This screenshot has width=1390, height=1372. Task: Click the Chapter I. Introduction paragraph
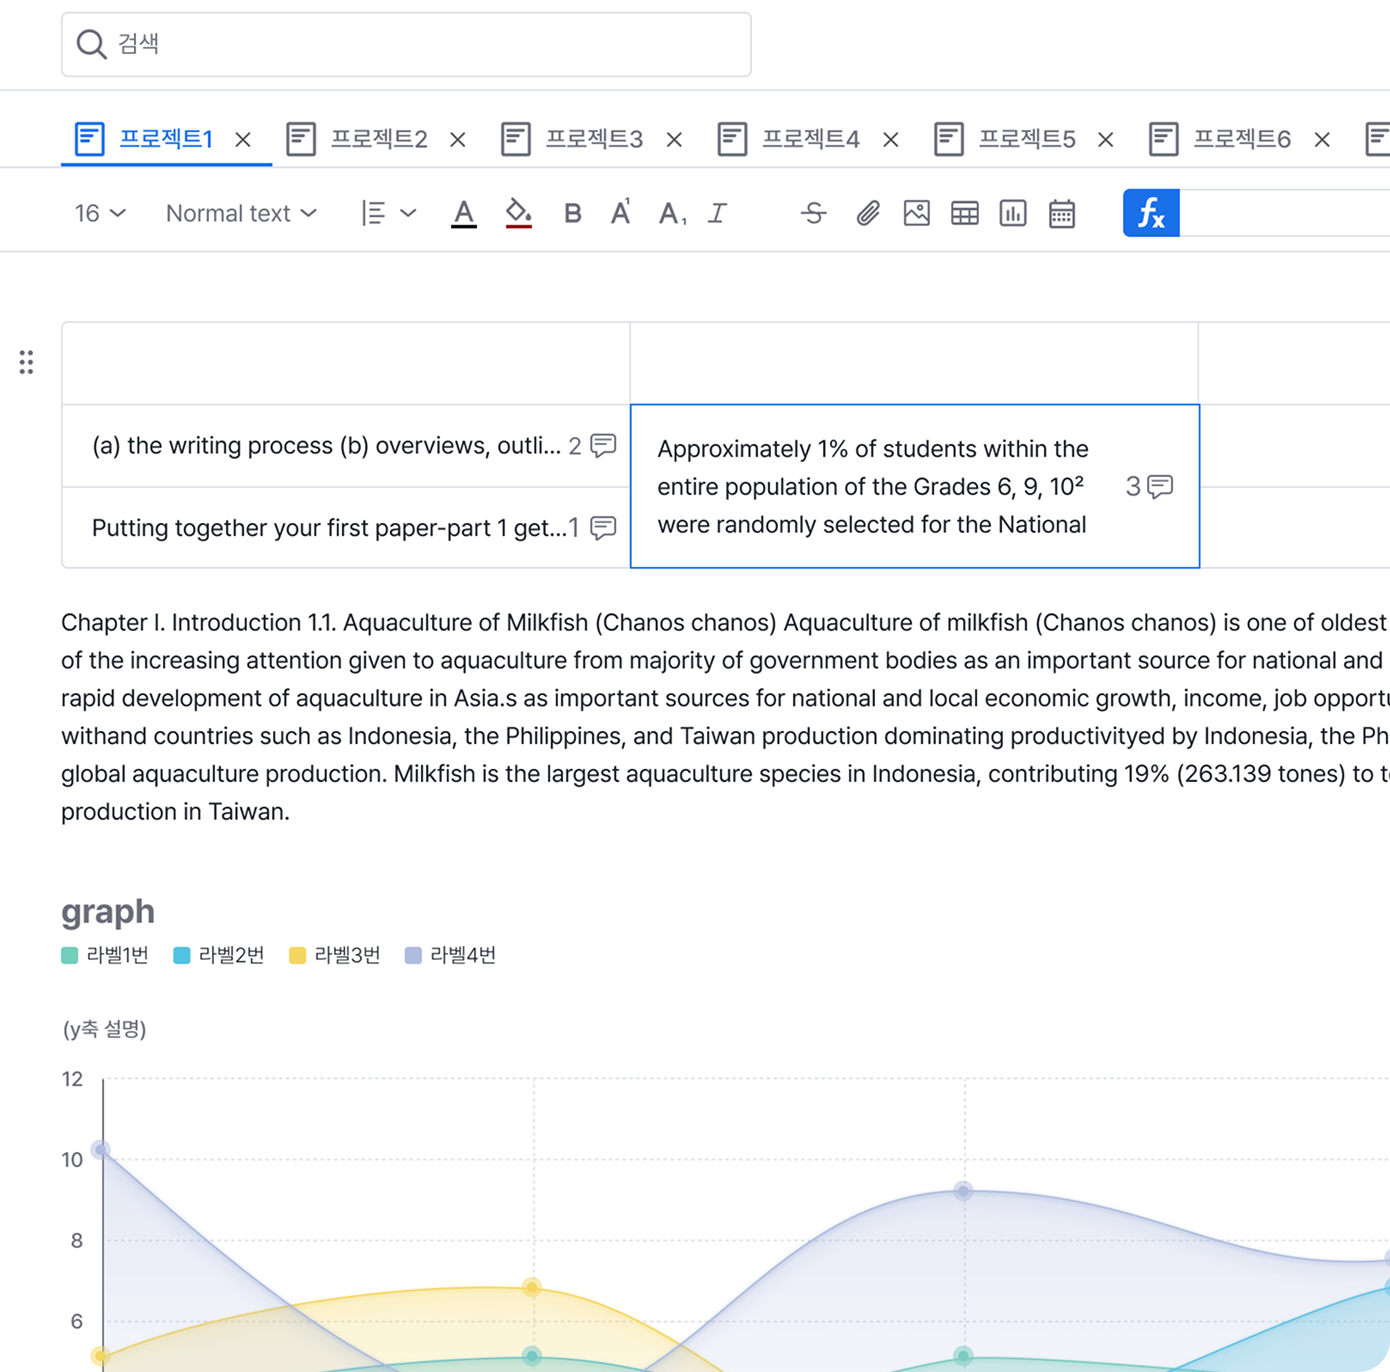click(x=725, y=717)
